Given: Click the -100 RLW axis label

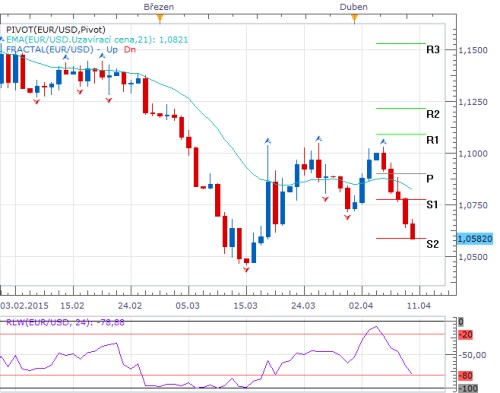Looking at the screenshot, I should pos(468,388).
